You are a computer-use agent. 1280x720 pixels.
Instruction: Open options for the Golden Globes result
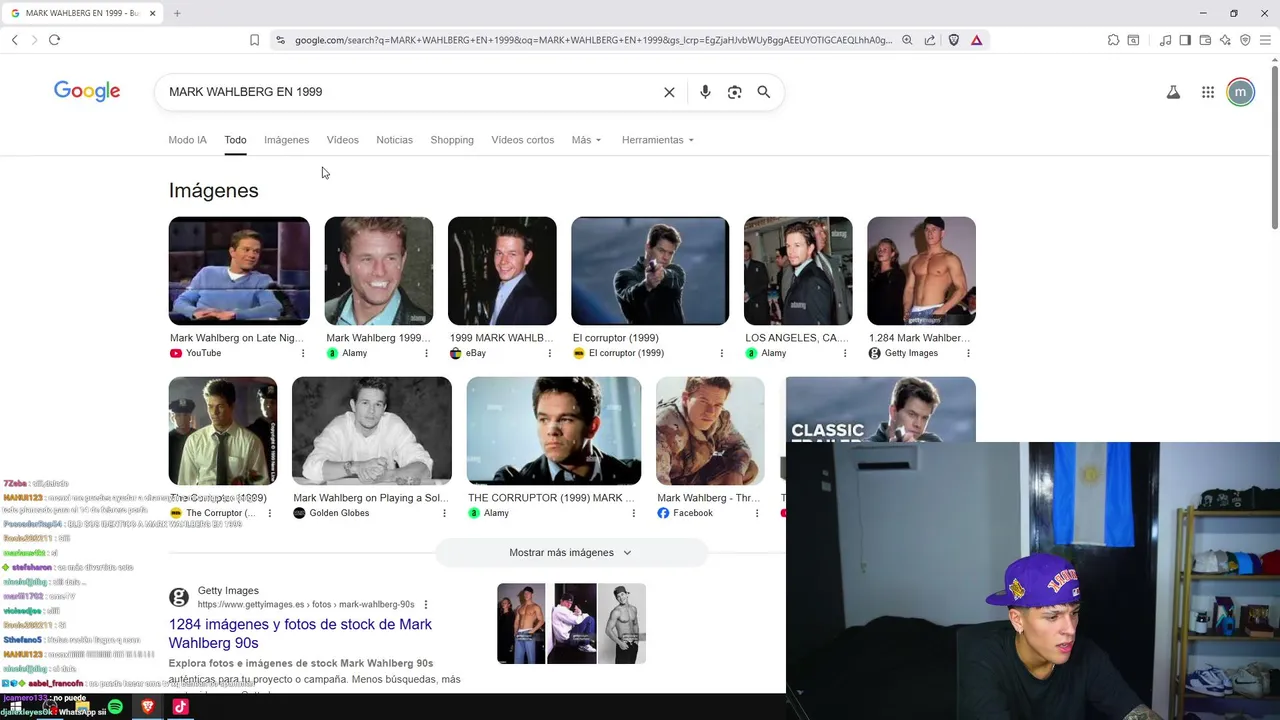click(445, 513)
